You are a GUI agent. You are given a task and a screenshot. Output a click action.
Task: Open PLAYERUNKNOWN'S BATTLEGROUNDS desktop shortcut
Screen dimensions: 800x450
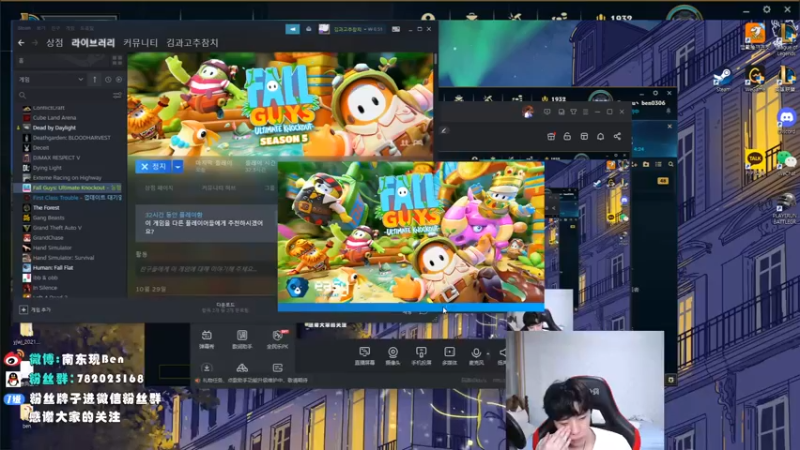pyautogui.click(x=785, y=208)
